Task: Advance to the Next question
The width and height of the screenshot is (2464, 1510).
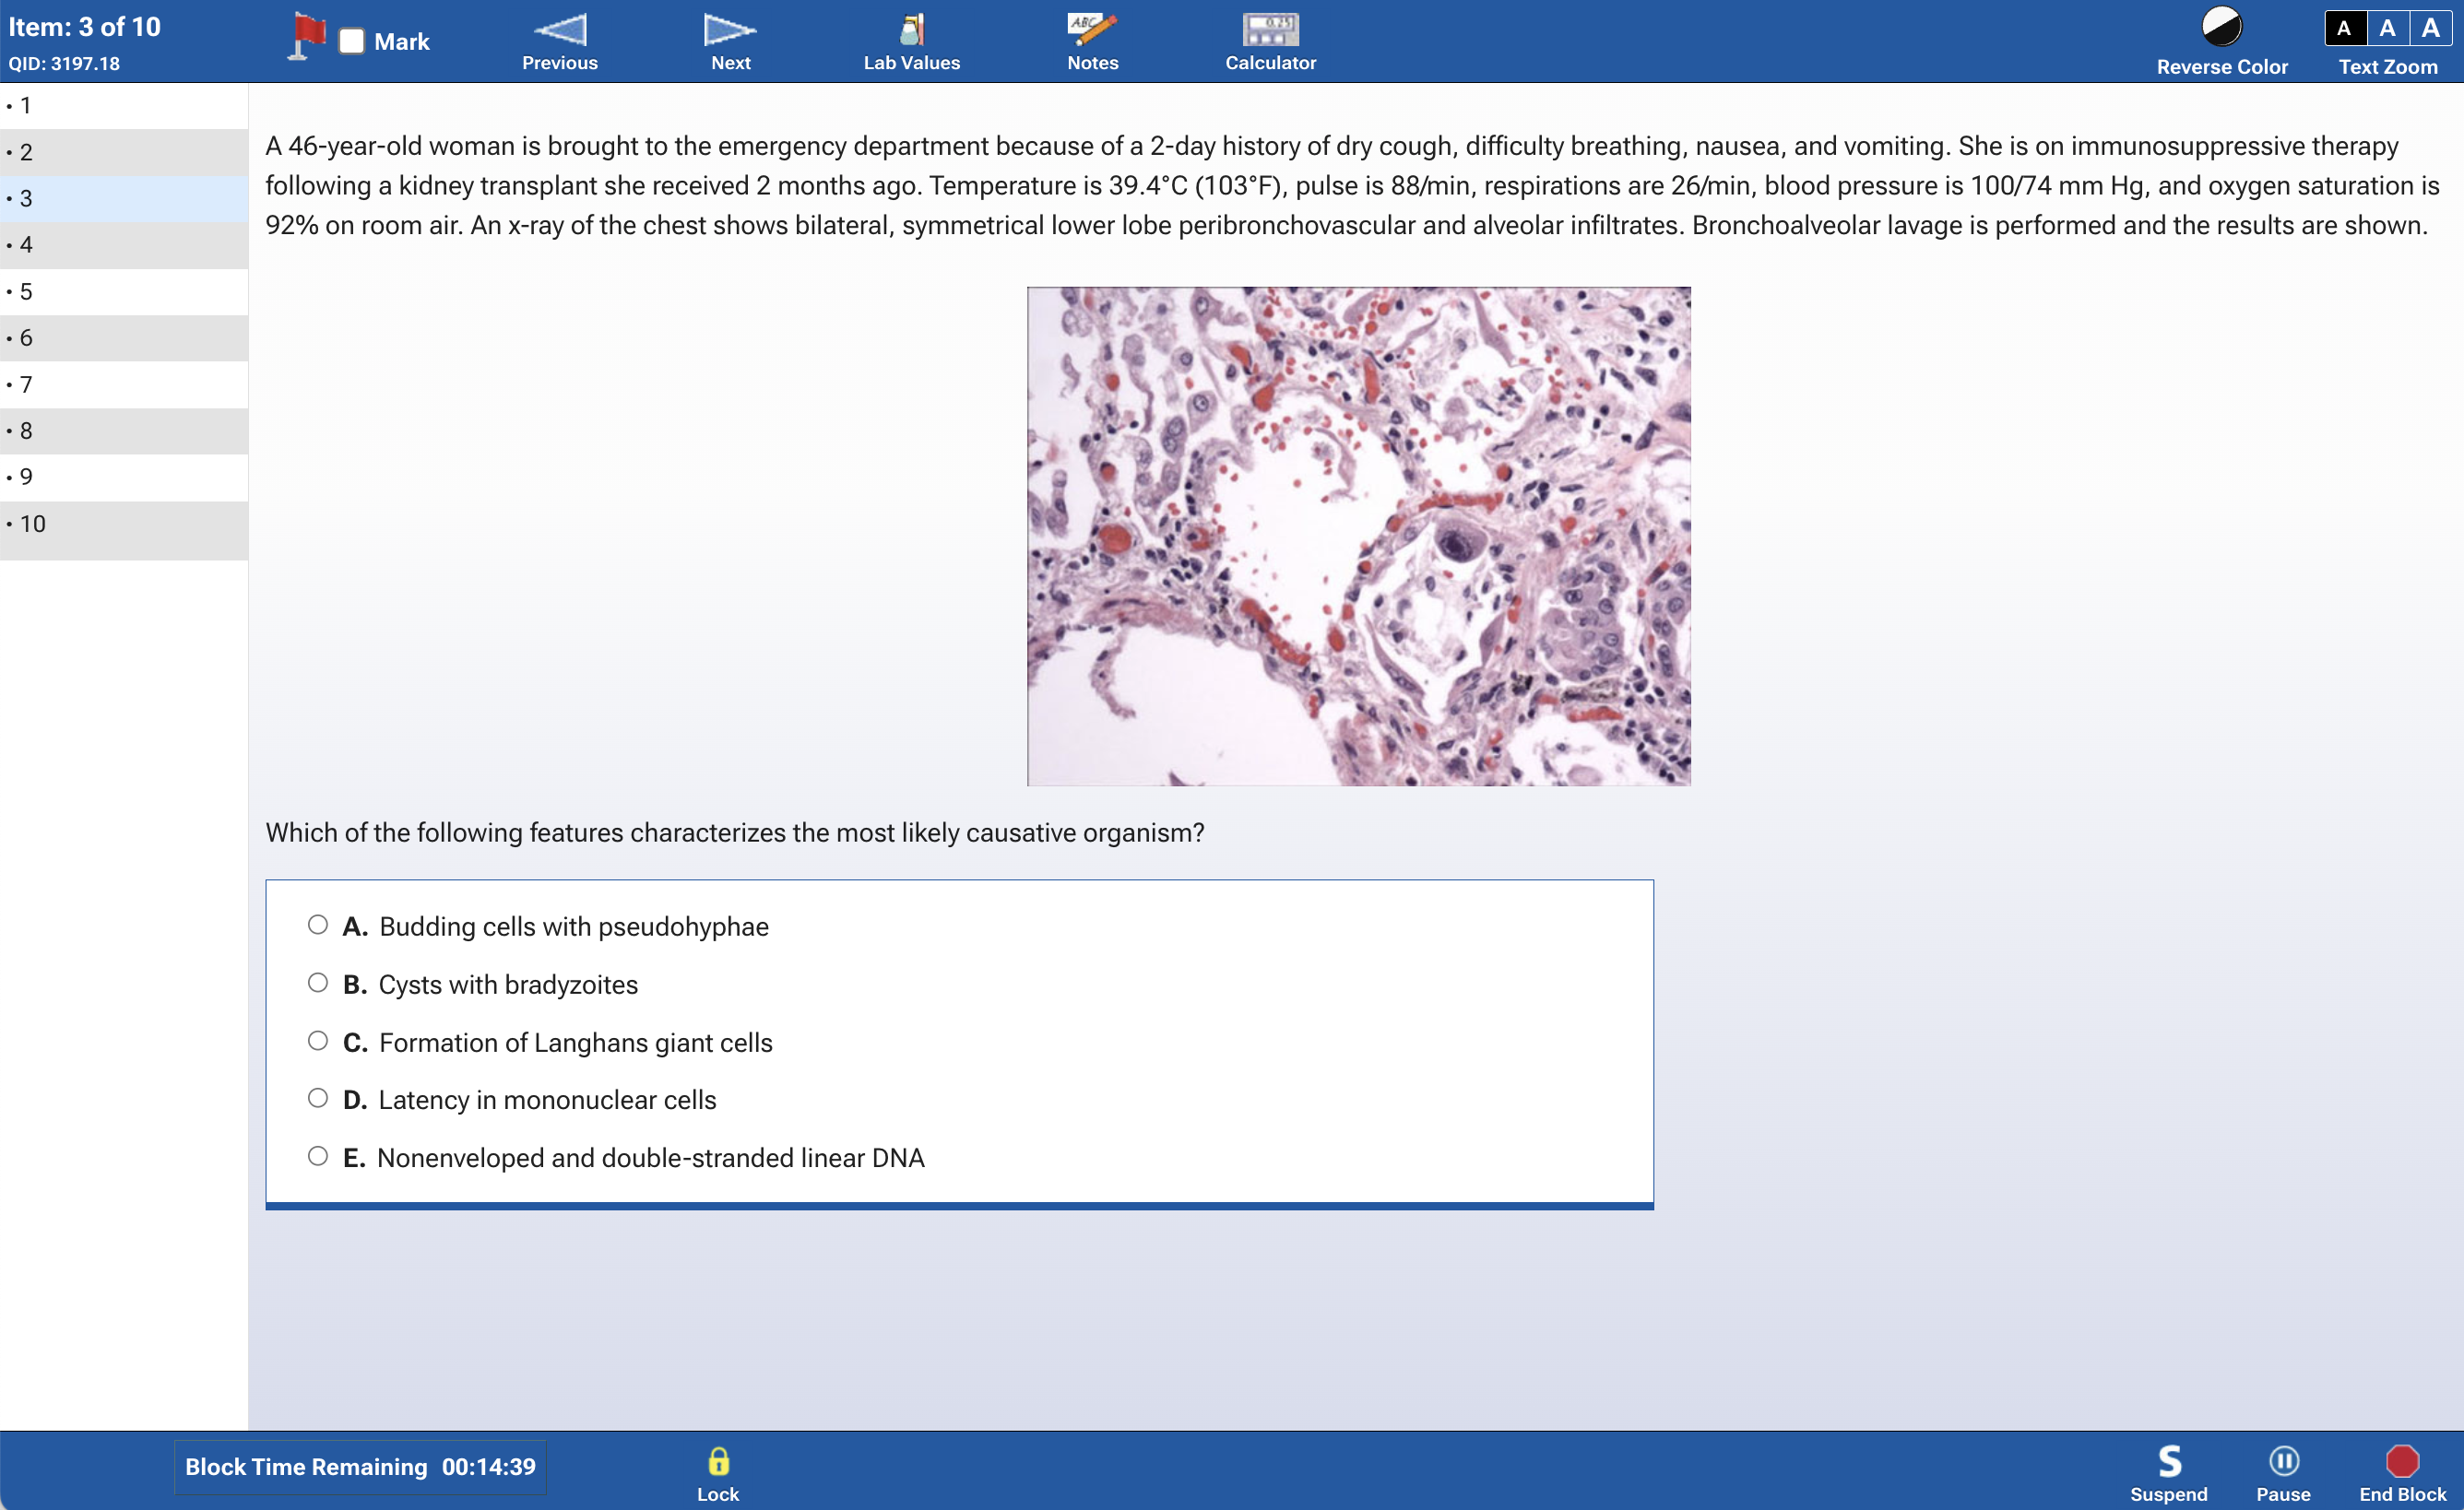Action: click(730, 40)
